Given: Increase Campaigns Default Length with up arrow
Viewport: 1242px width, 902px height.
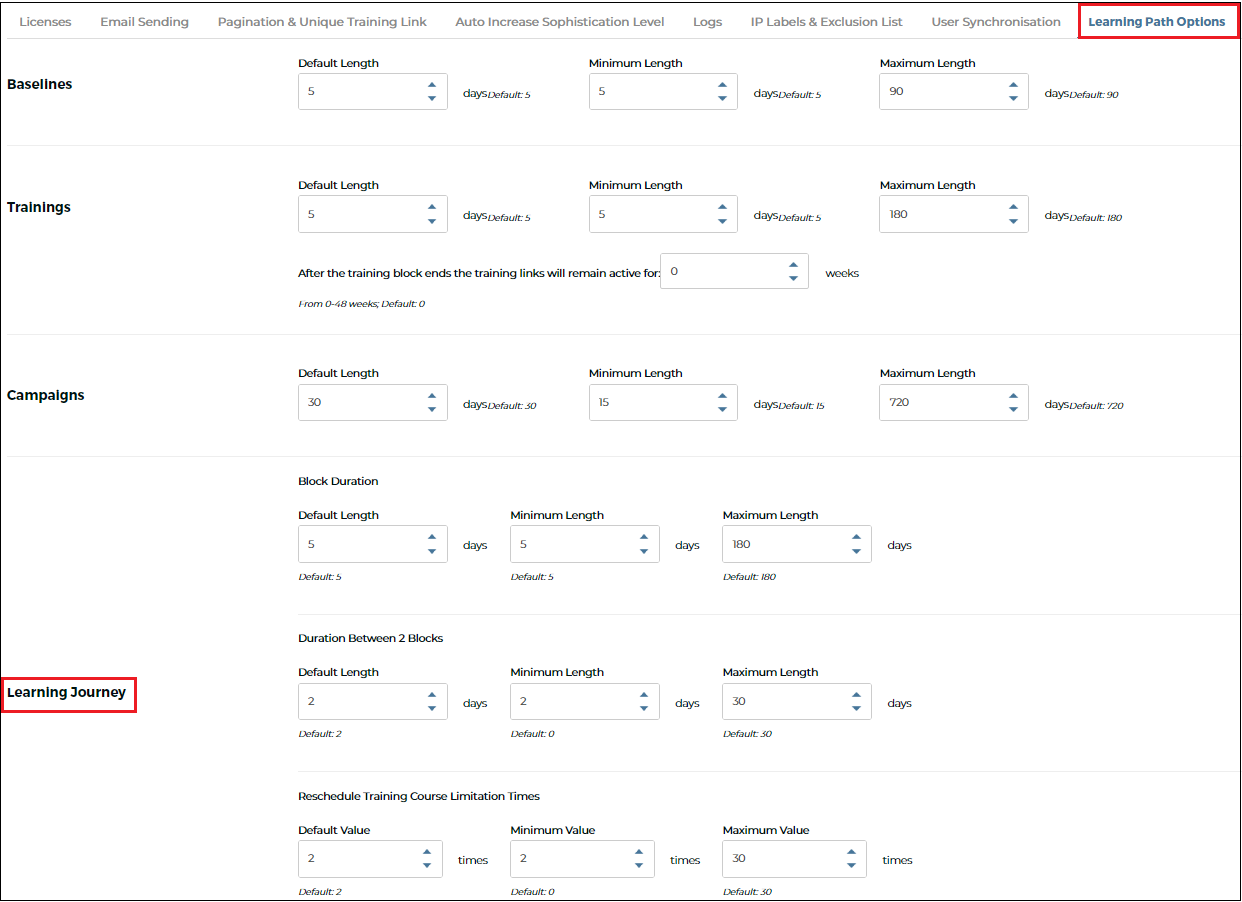Looking at the screenshot, I should pos(431,395).
